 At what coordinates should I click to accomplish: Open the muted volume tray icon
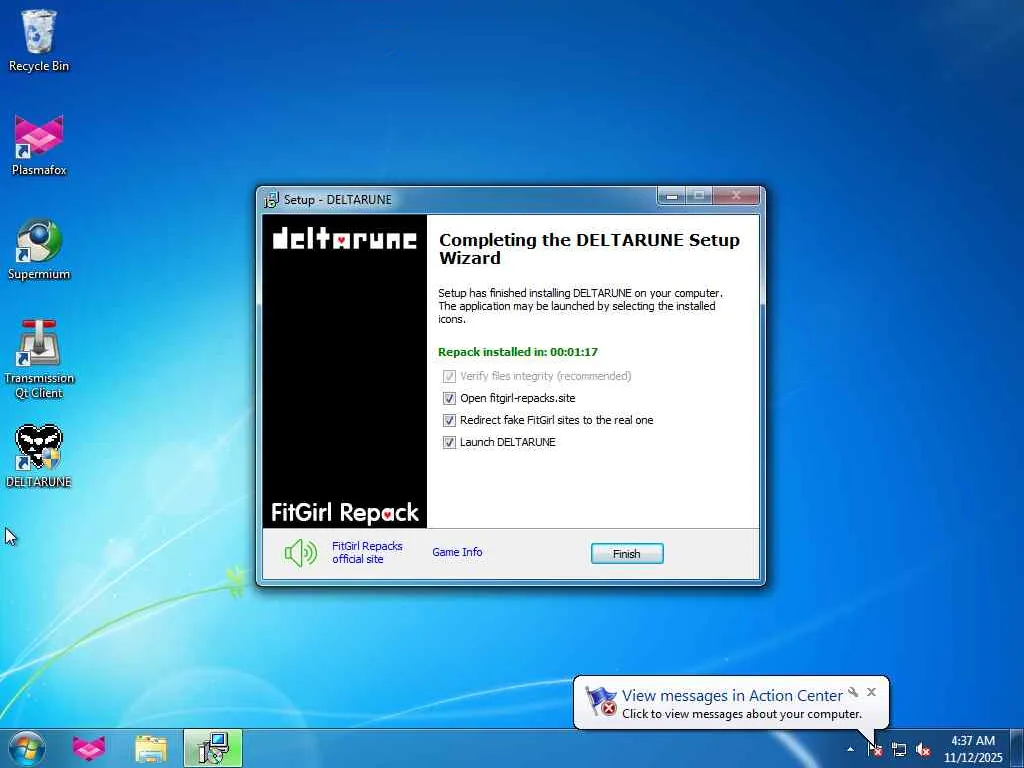(923, 749)
